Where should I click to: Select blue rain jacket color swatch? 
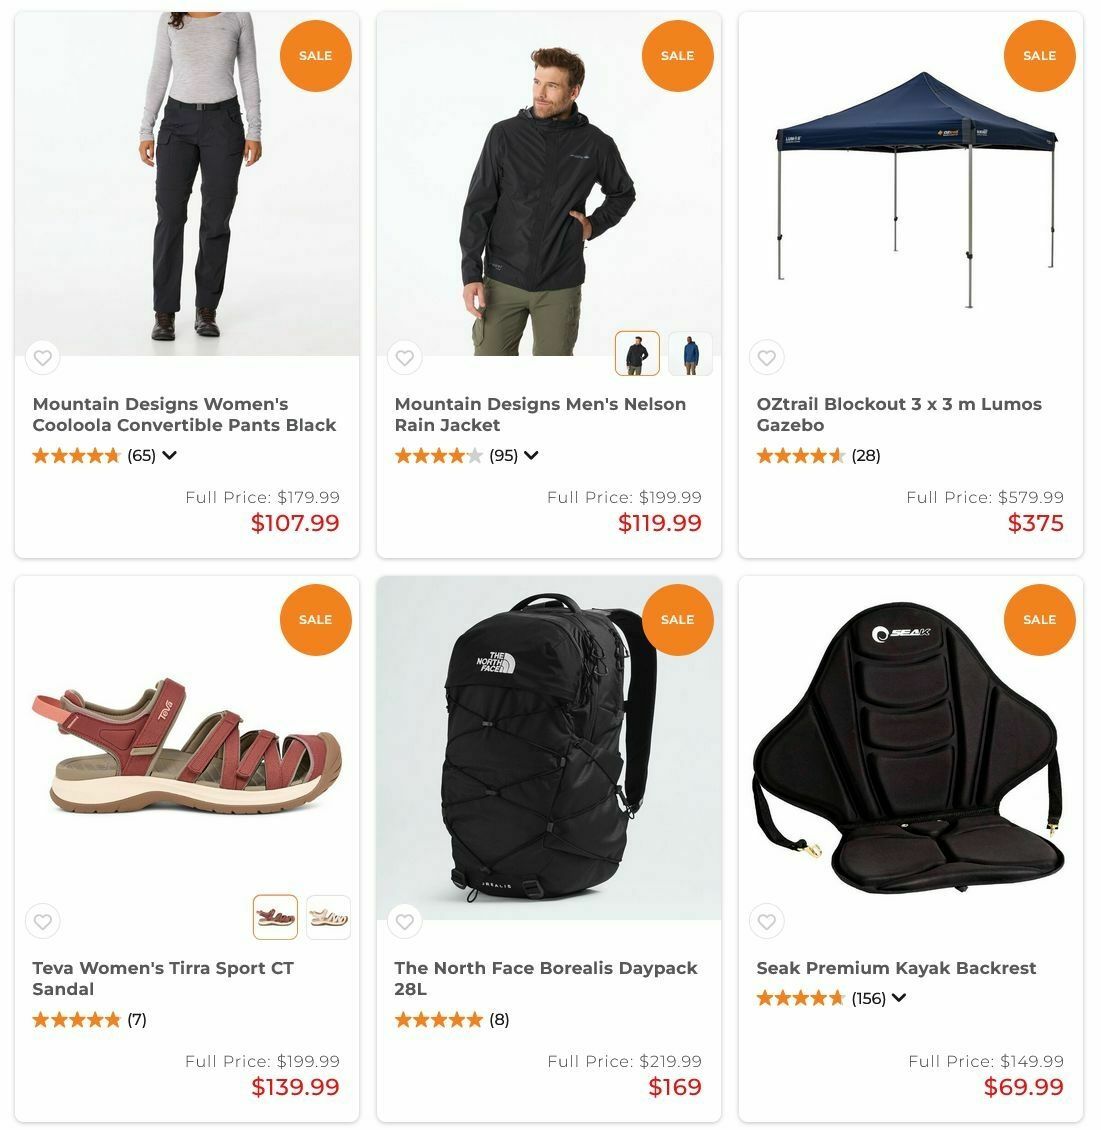coord(690,354)
